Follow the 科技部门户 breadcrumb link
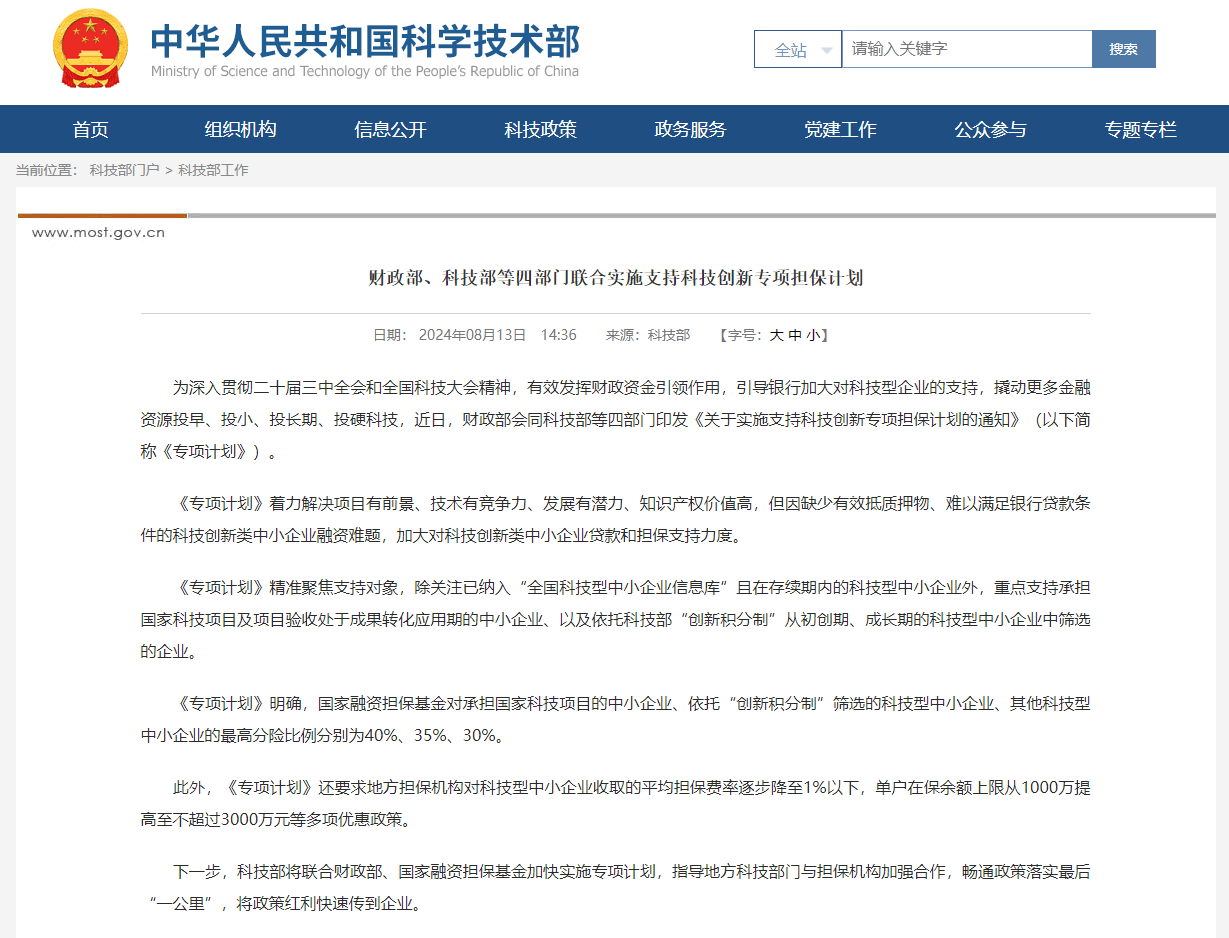The image size is (1229, 938). pos(124,170)
